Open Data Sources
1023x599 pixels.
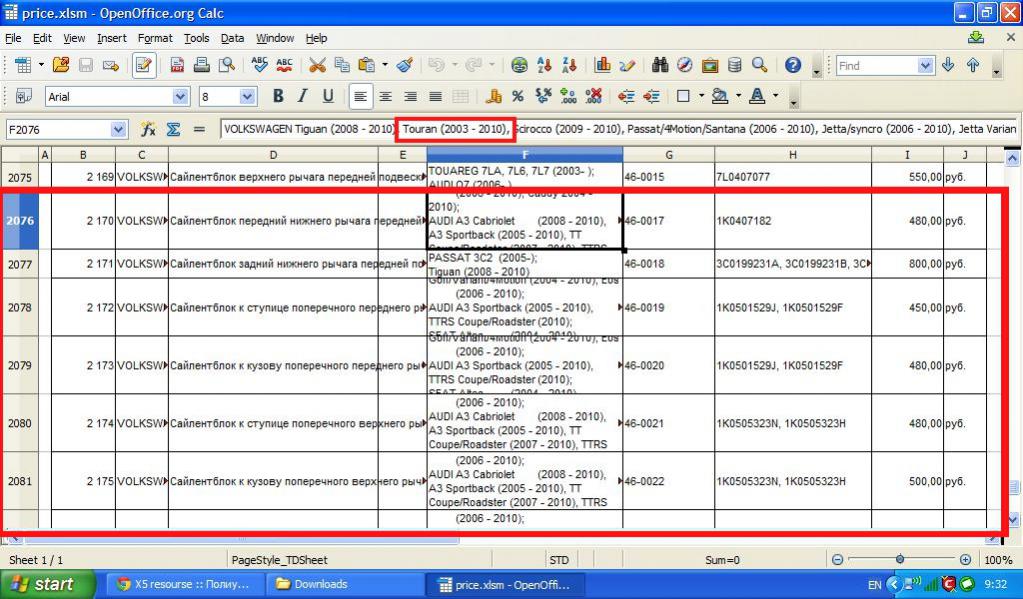pos(734,65)
